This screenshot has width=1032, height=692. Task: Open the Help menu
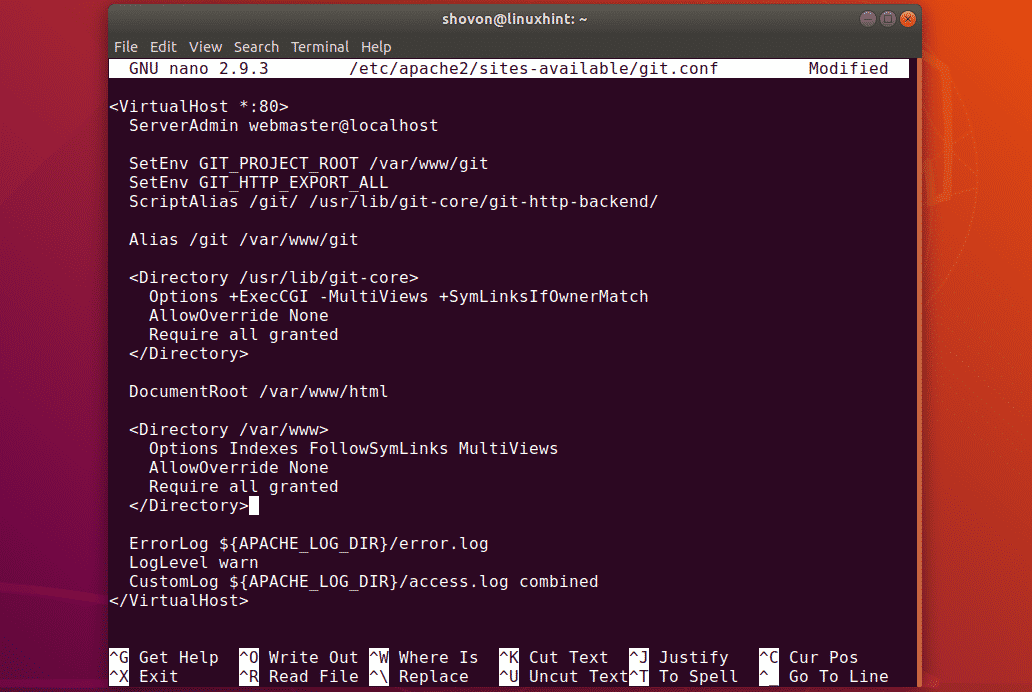(376, 47)
